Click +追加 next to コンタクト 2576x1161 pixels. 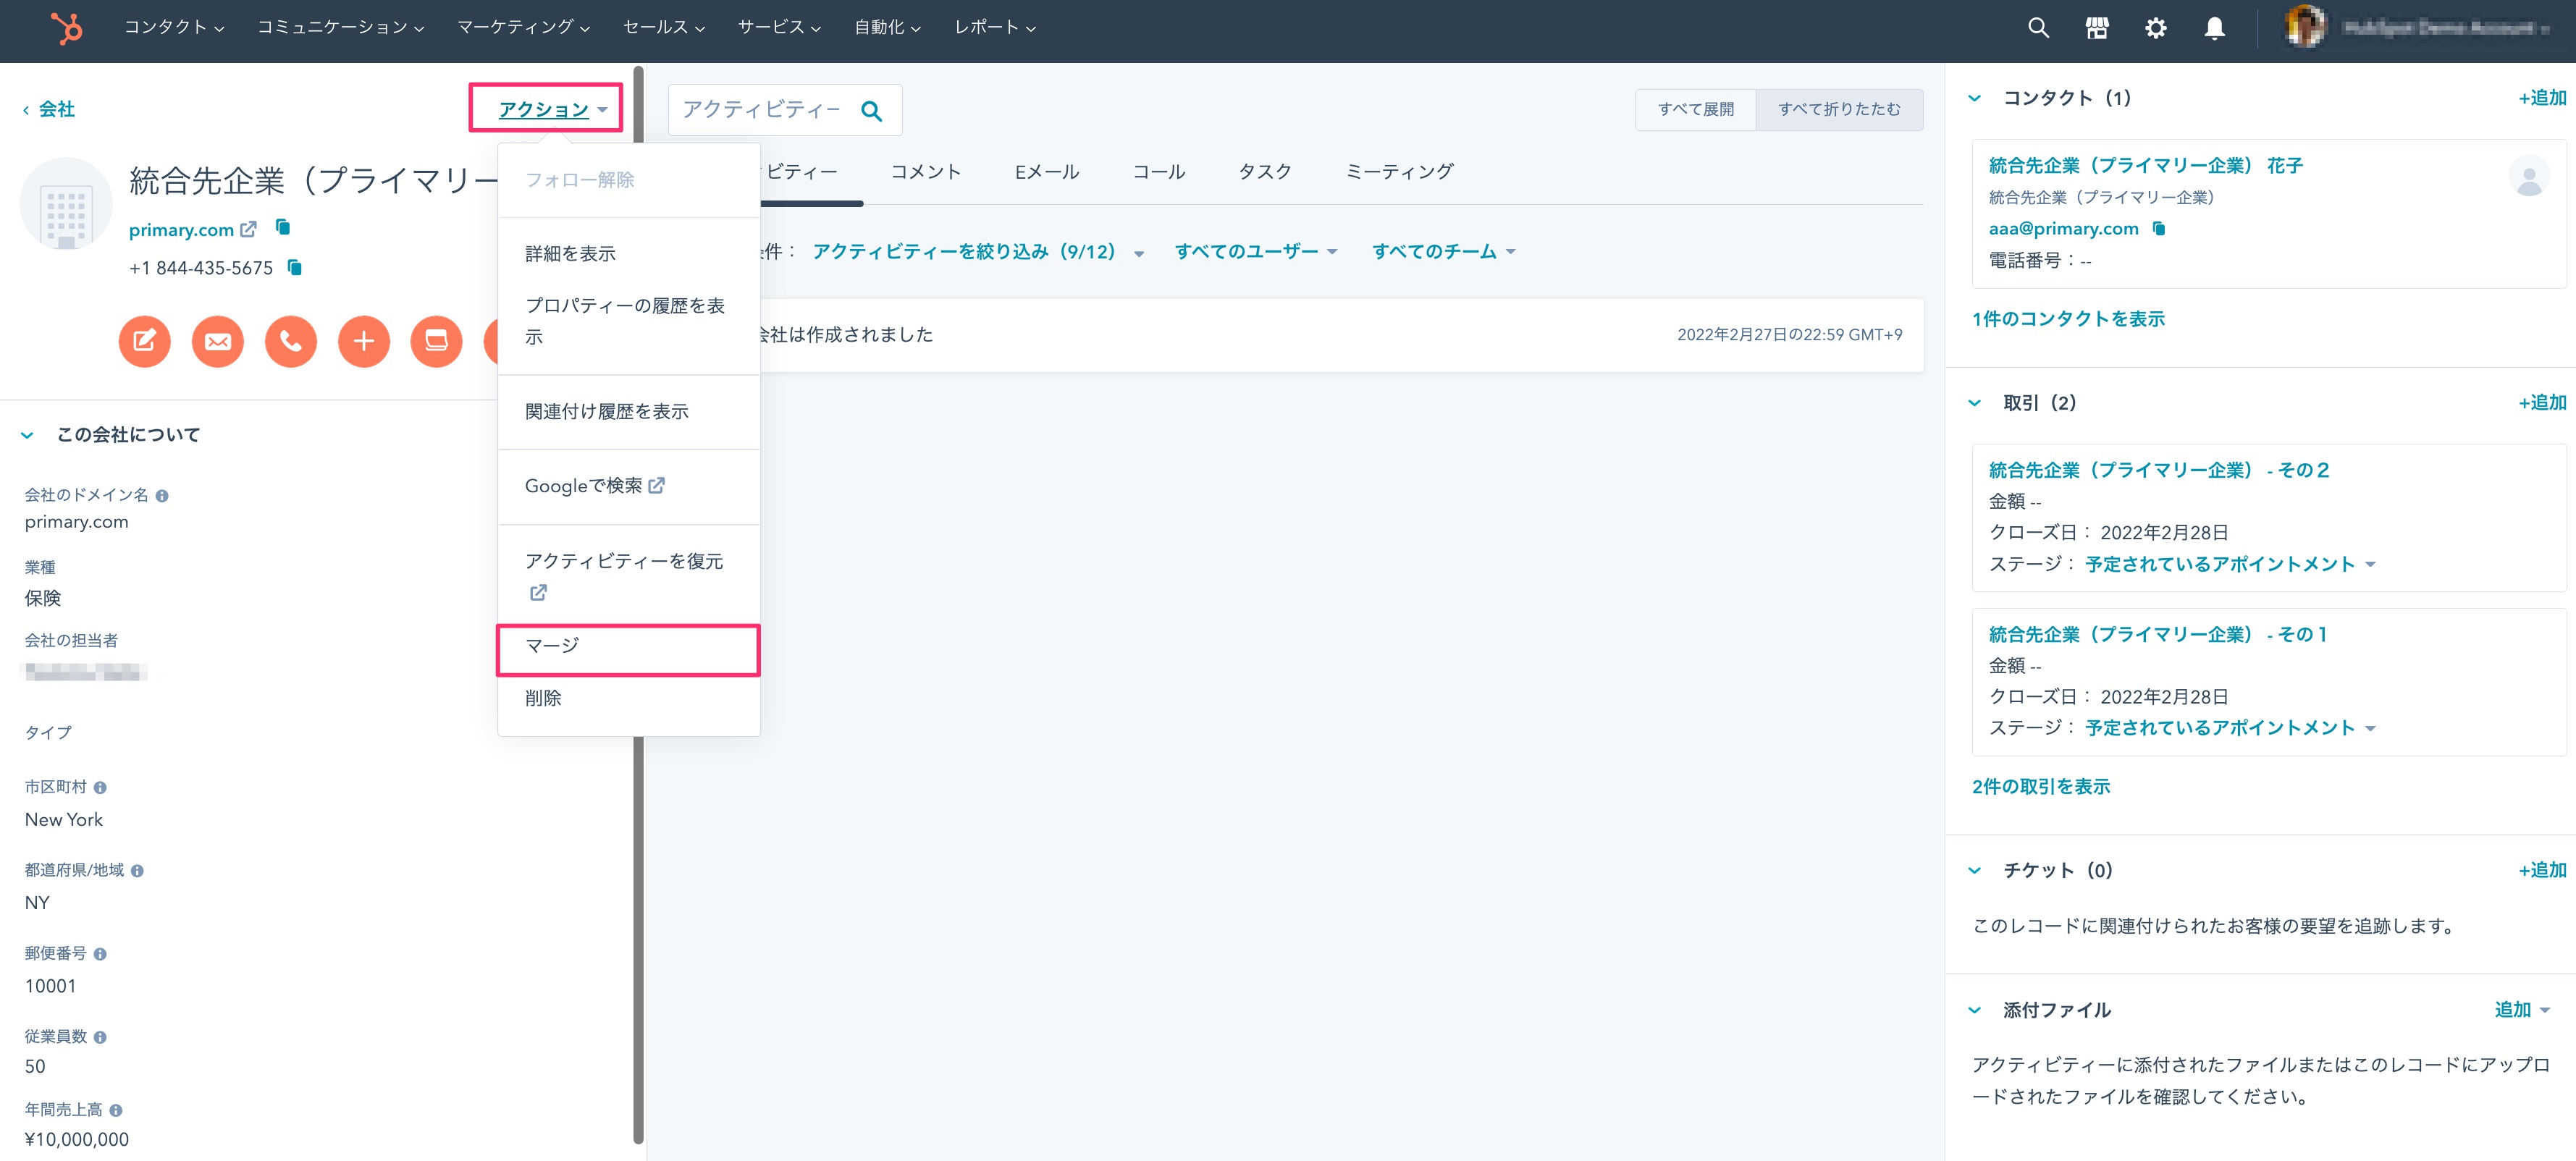pos(2541,98)
